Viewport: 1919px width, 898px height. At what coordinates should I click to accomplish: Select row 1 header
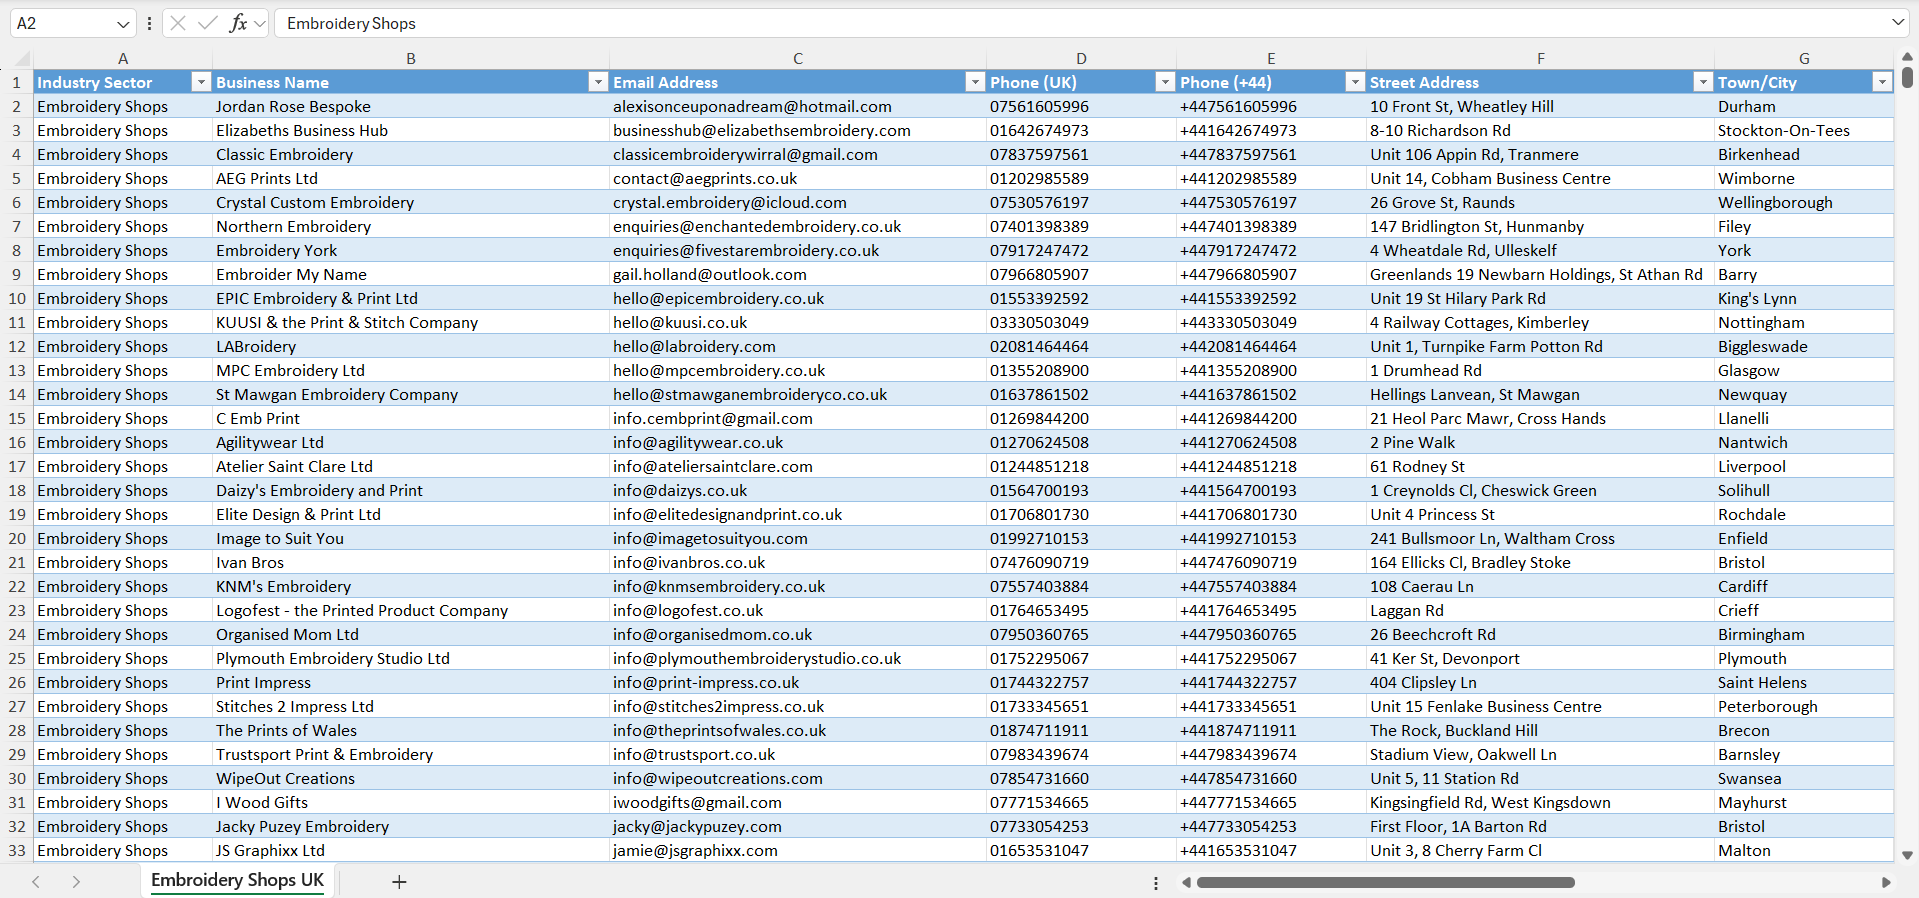16,82
